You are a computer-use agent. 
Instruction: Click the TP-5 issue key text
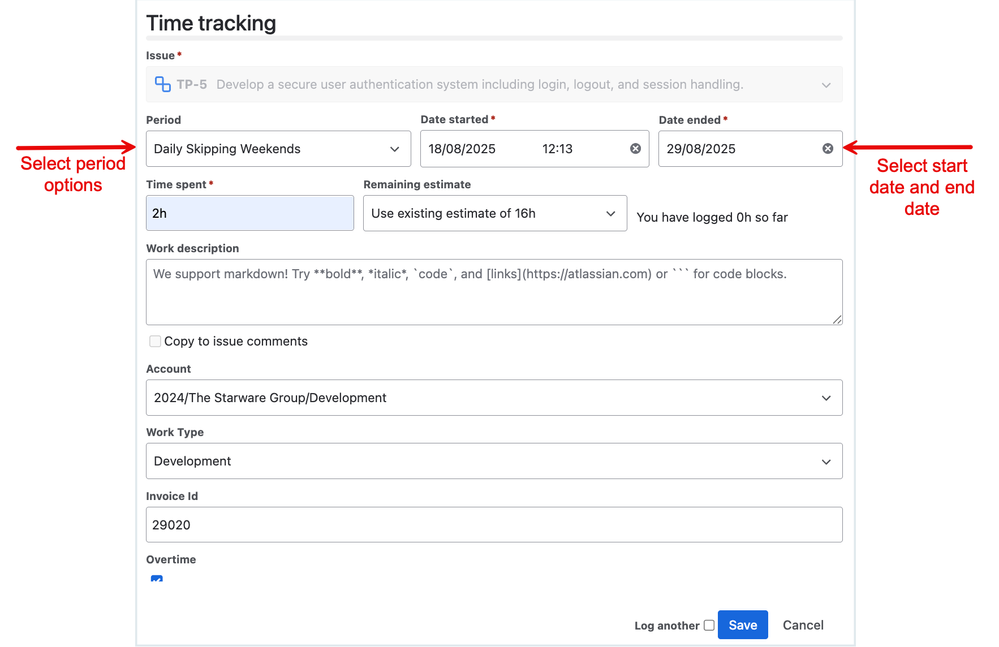pos(192,85)
